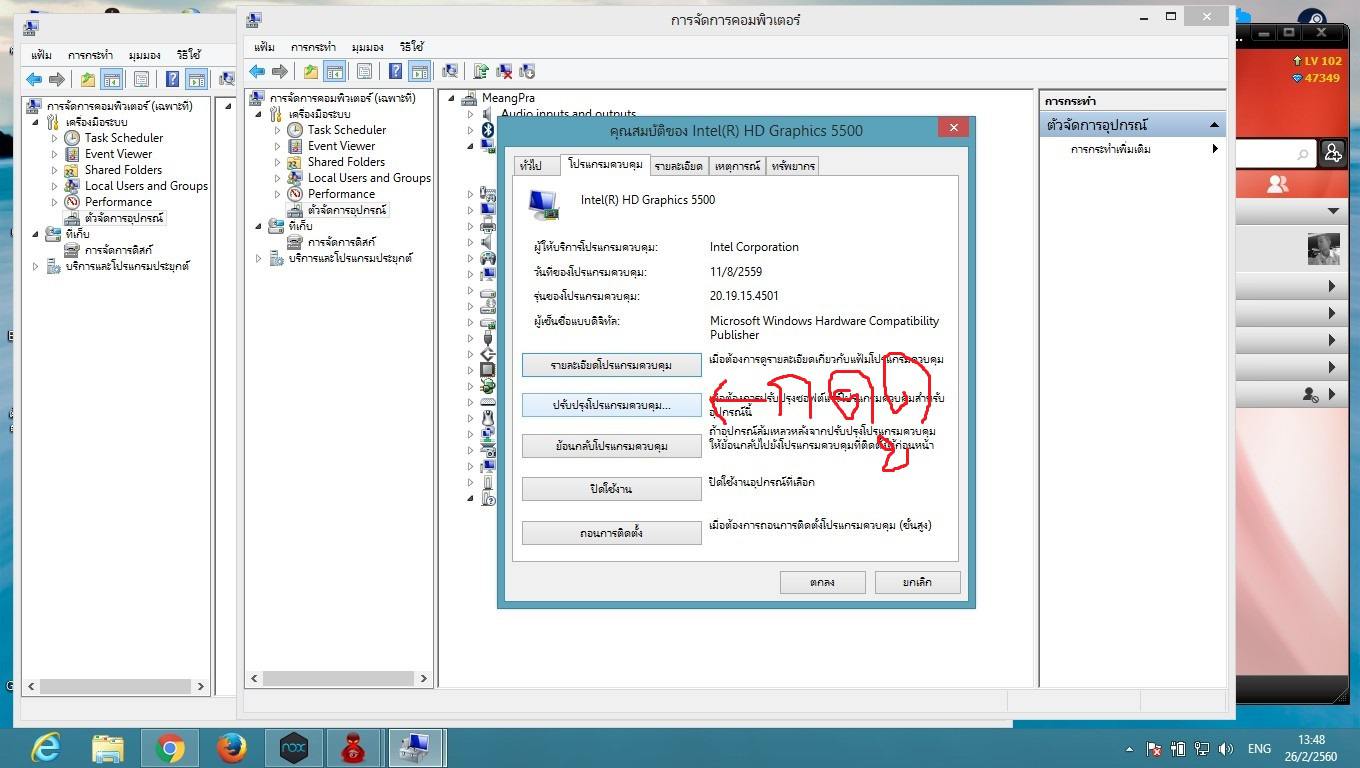Click horizontal scrollbar in rear window tree pane
This screenshot has height=768, width=1360.
115,686
